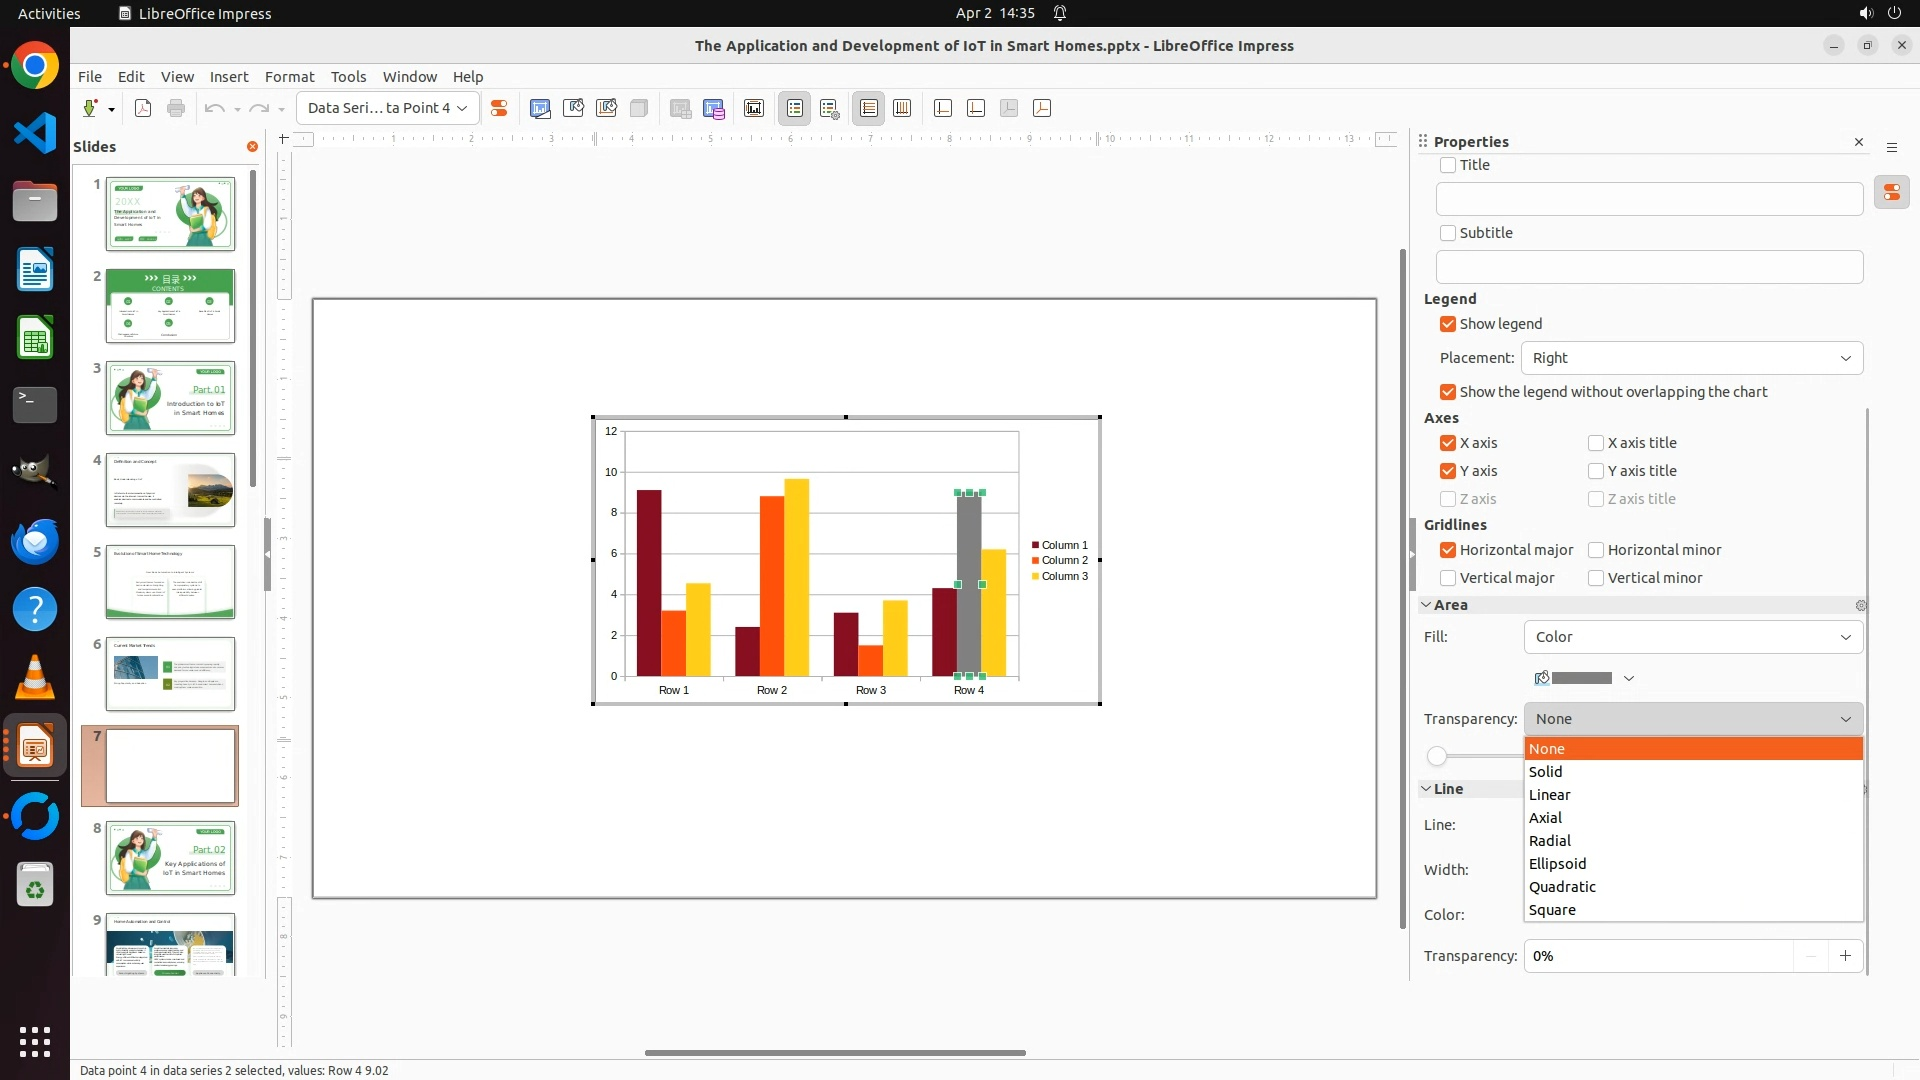Screen dimensions: 1920x1080
Task: Open chart element selector dropdown
Action: [387, 108]
